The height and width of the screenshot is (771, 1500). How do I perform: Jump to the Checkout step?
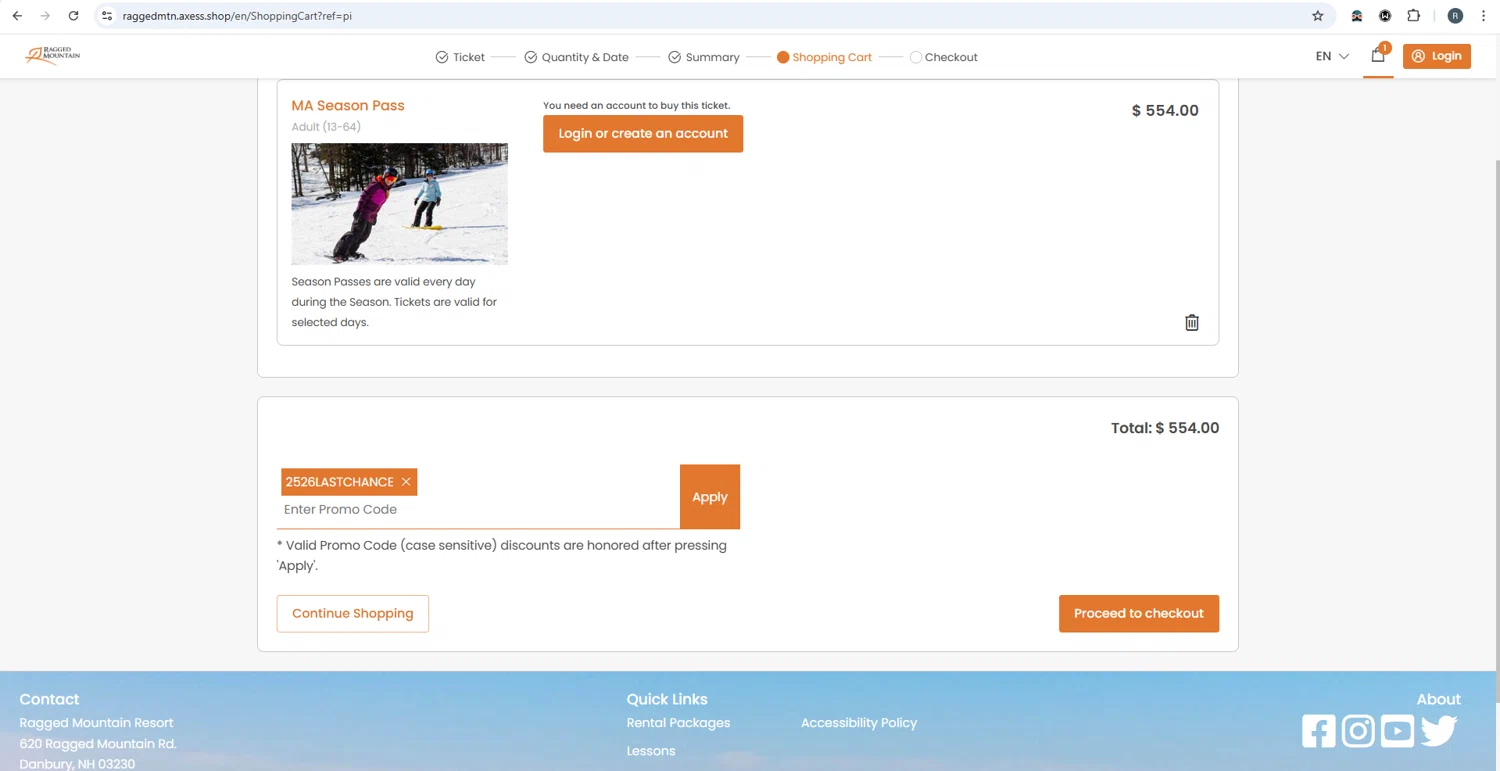pos(943,57)
